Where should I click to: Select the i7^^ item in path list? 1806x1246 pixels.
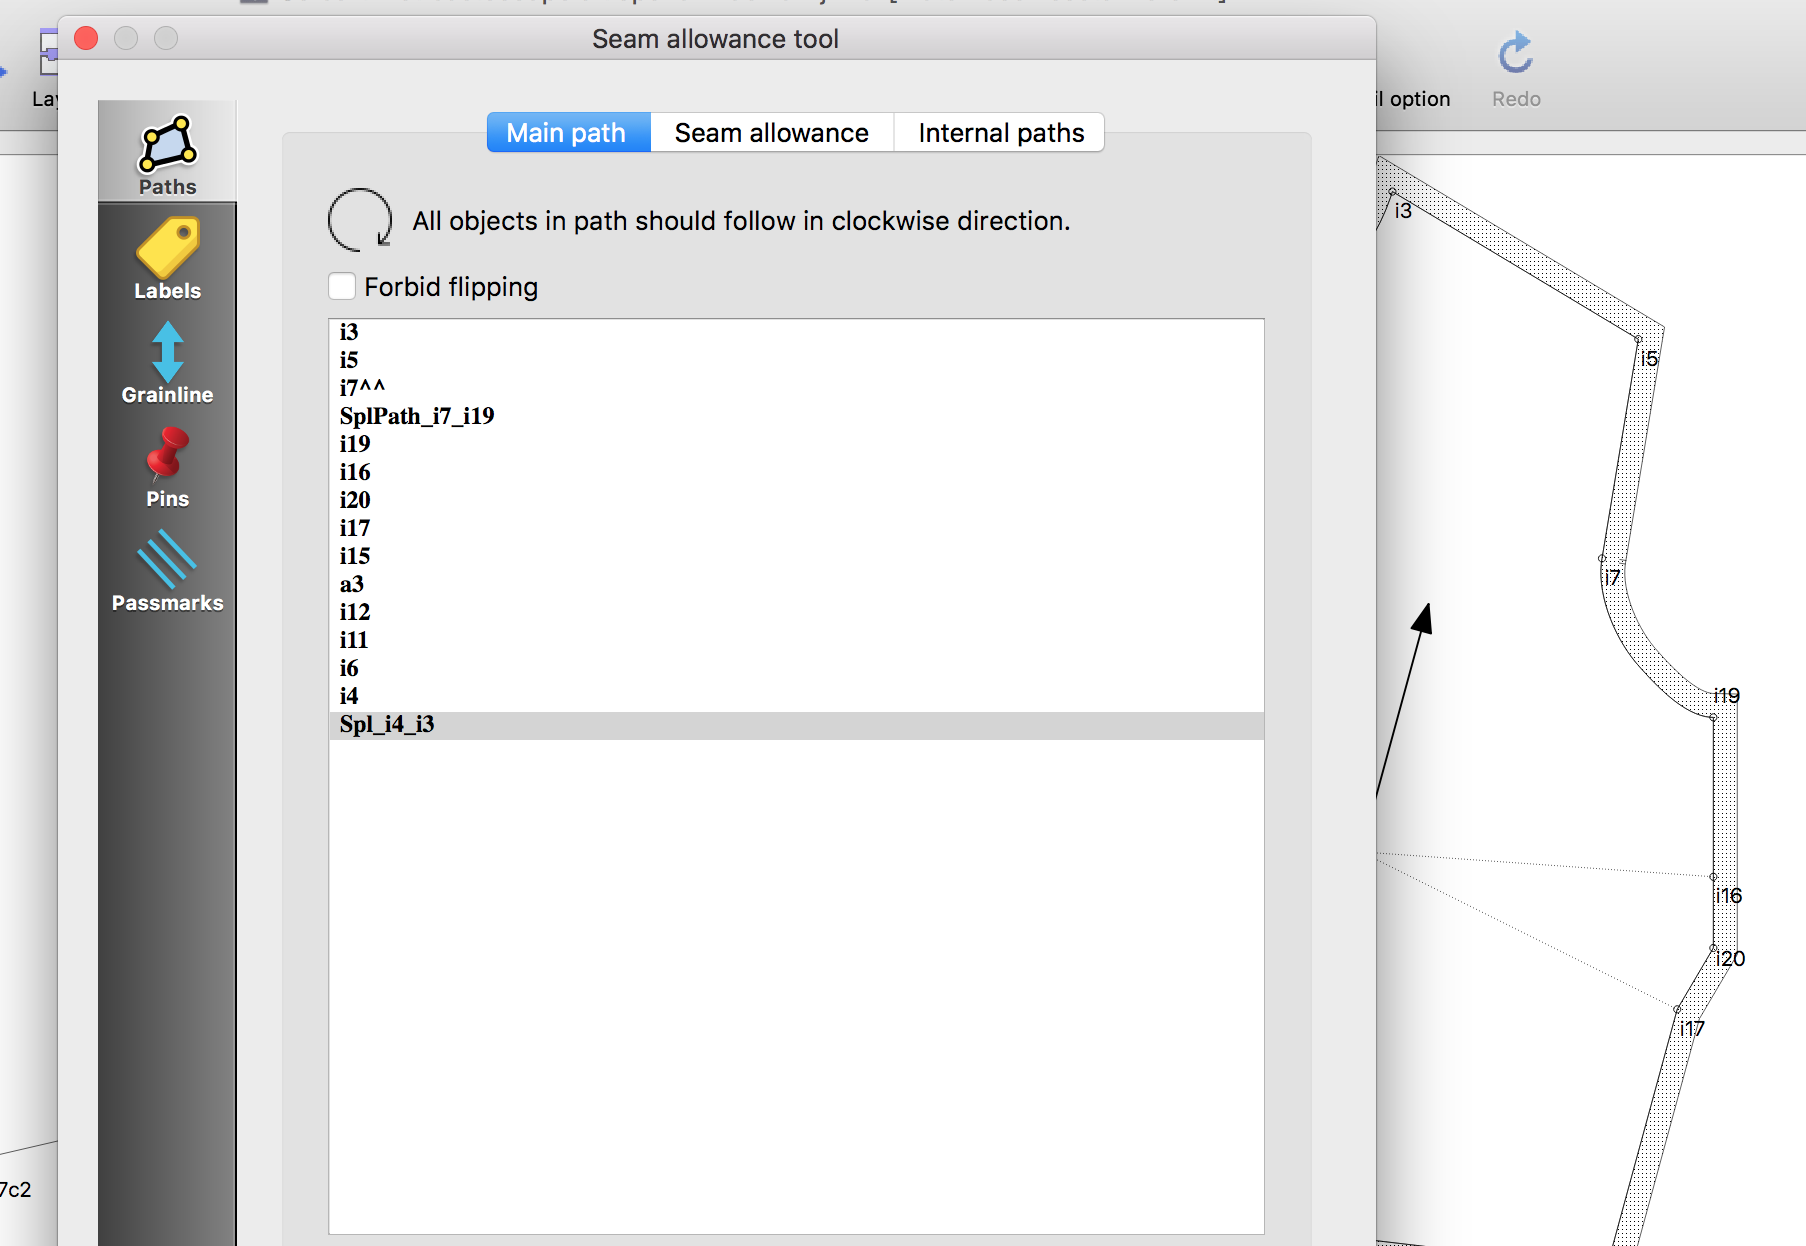click(x=362, y=388)
